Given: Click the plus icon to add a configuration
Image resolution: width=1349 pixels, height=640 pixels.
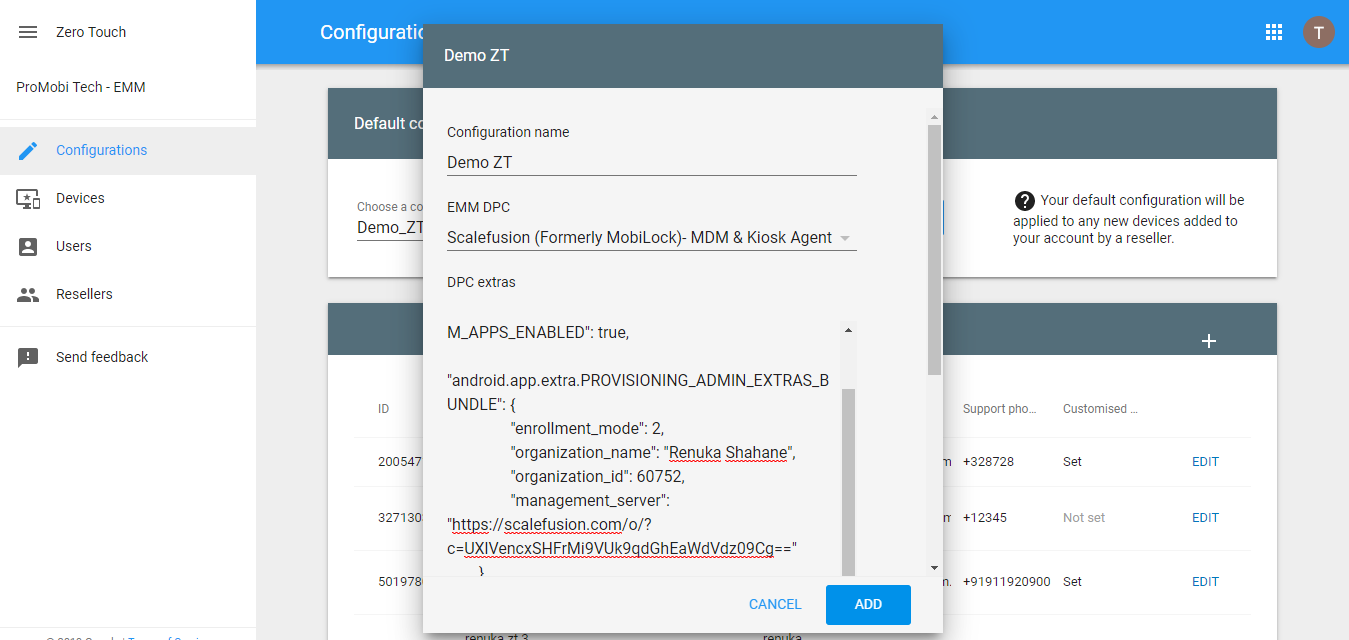Looking at the screenshot, I should point(1208,341).
